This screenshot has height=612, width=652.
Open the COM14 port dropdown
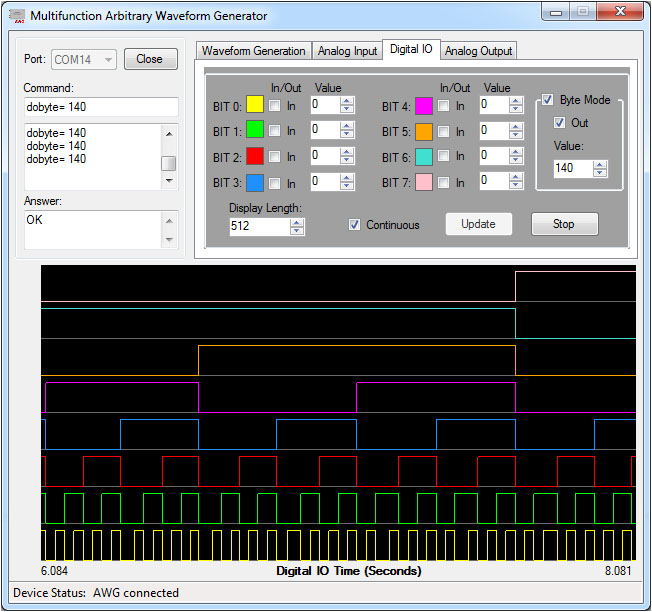click(84, 59)
